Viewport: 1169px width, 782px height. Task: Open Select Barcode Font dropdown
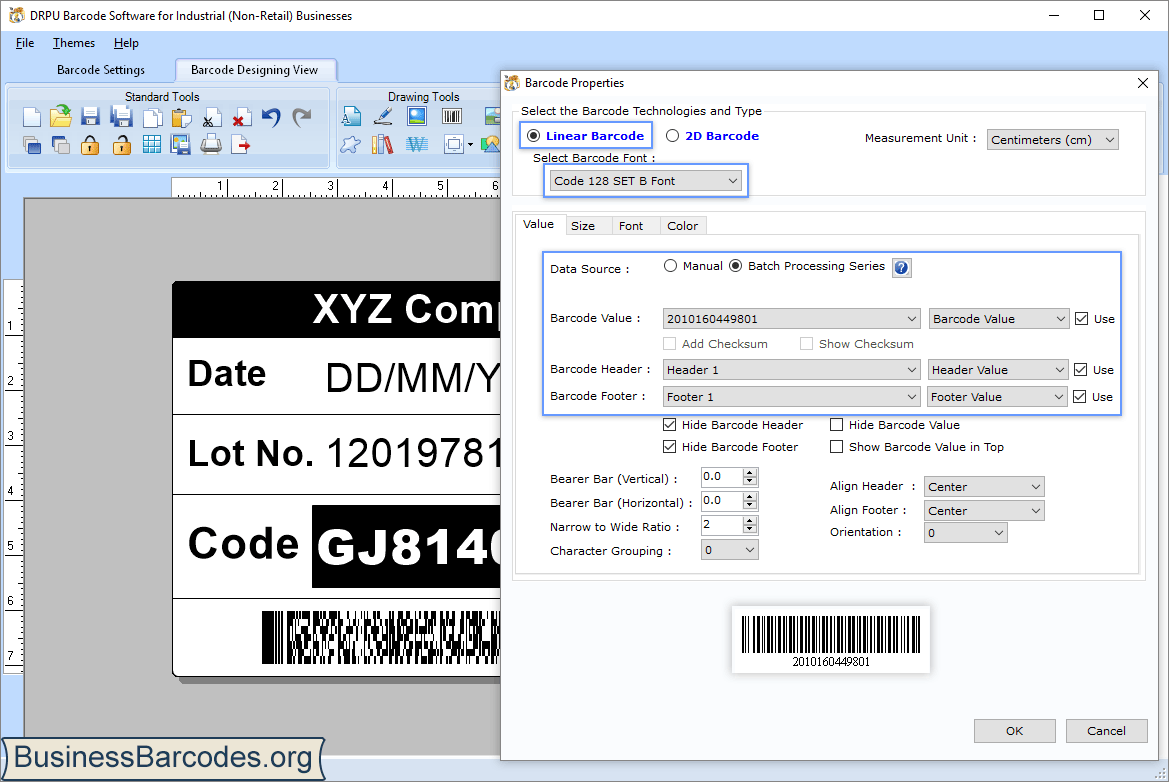pos(646,181)
